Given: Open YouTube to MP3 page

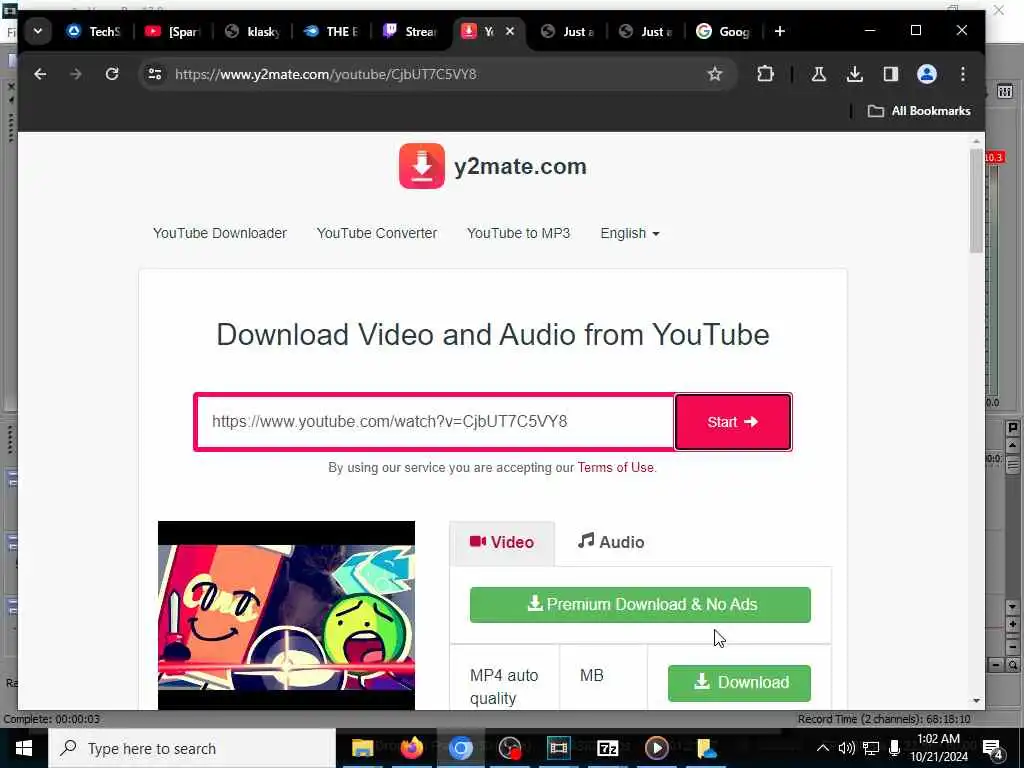Looking at the screenshot, I should click(519, 233).
